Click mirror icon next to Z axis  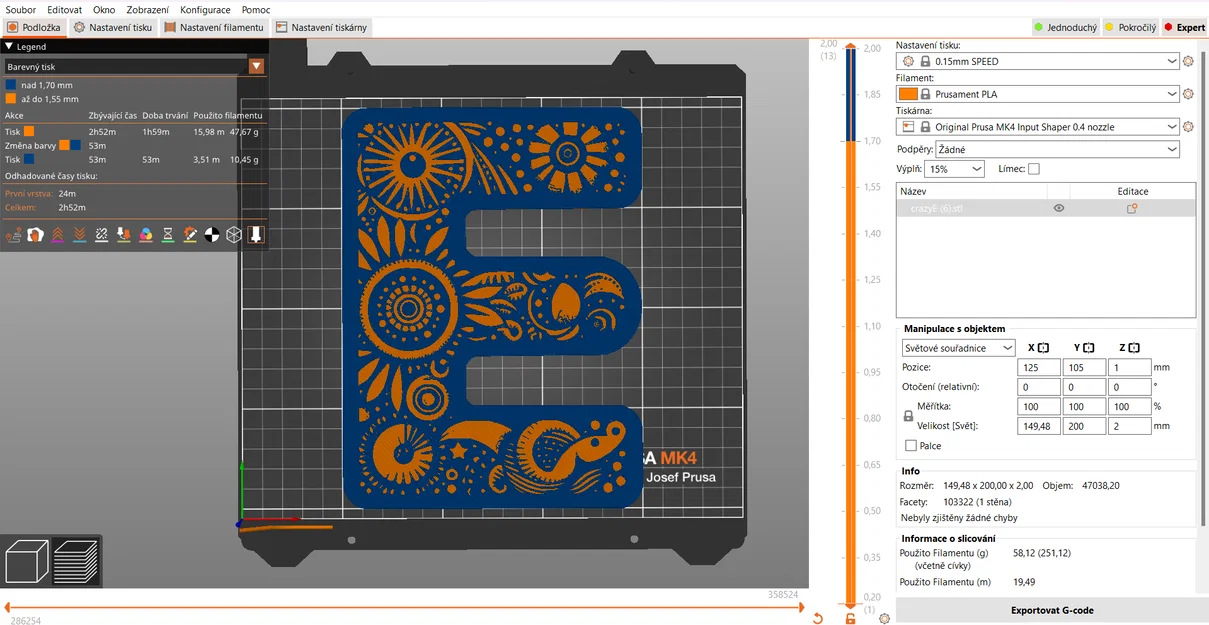coord(1135,348)
